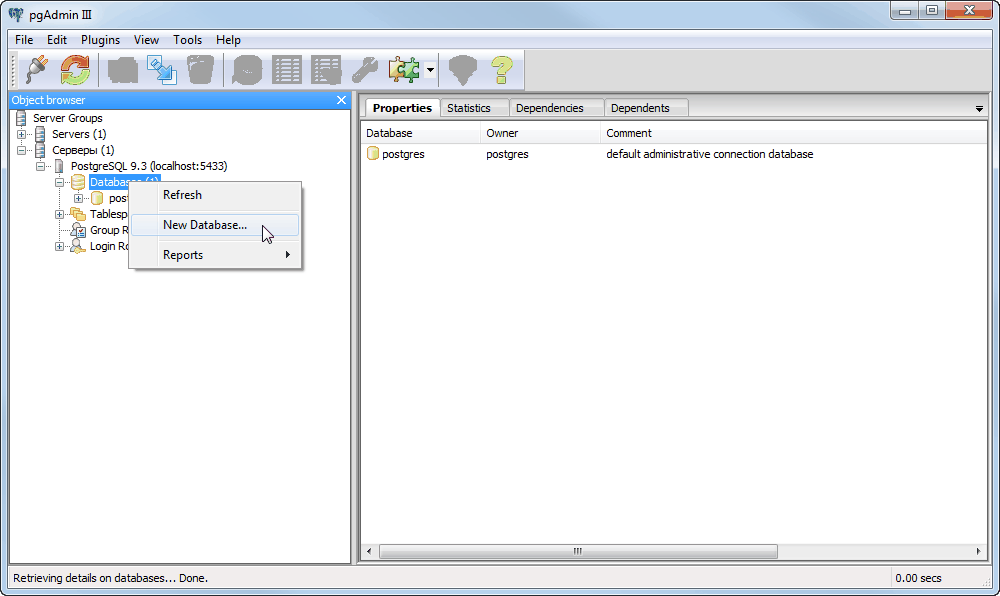Click the orange Refresh icon in the toolbar

[x=75, y=70]
